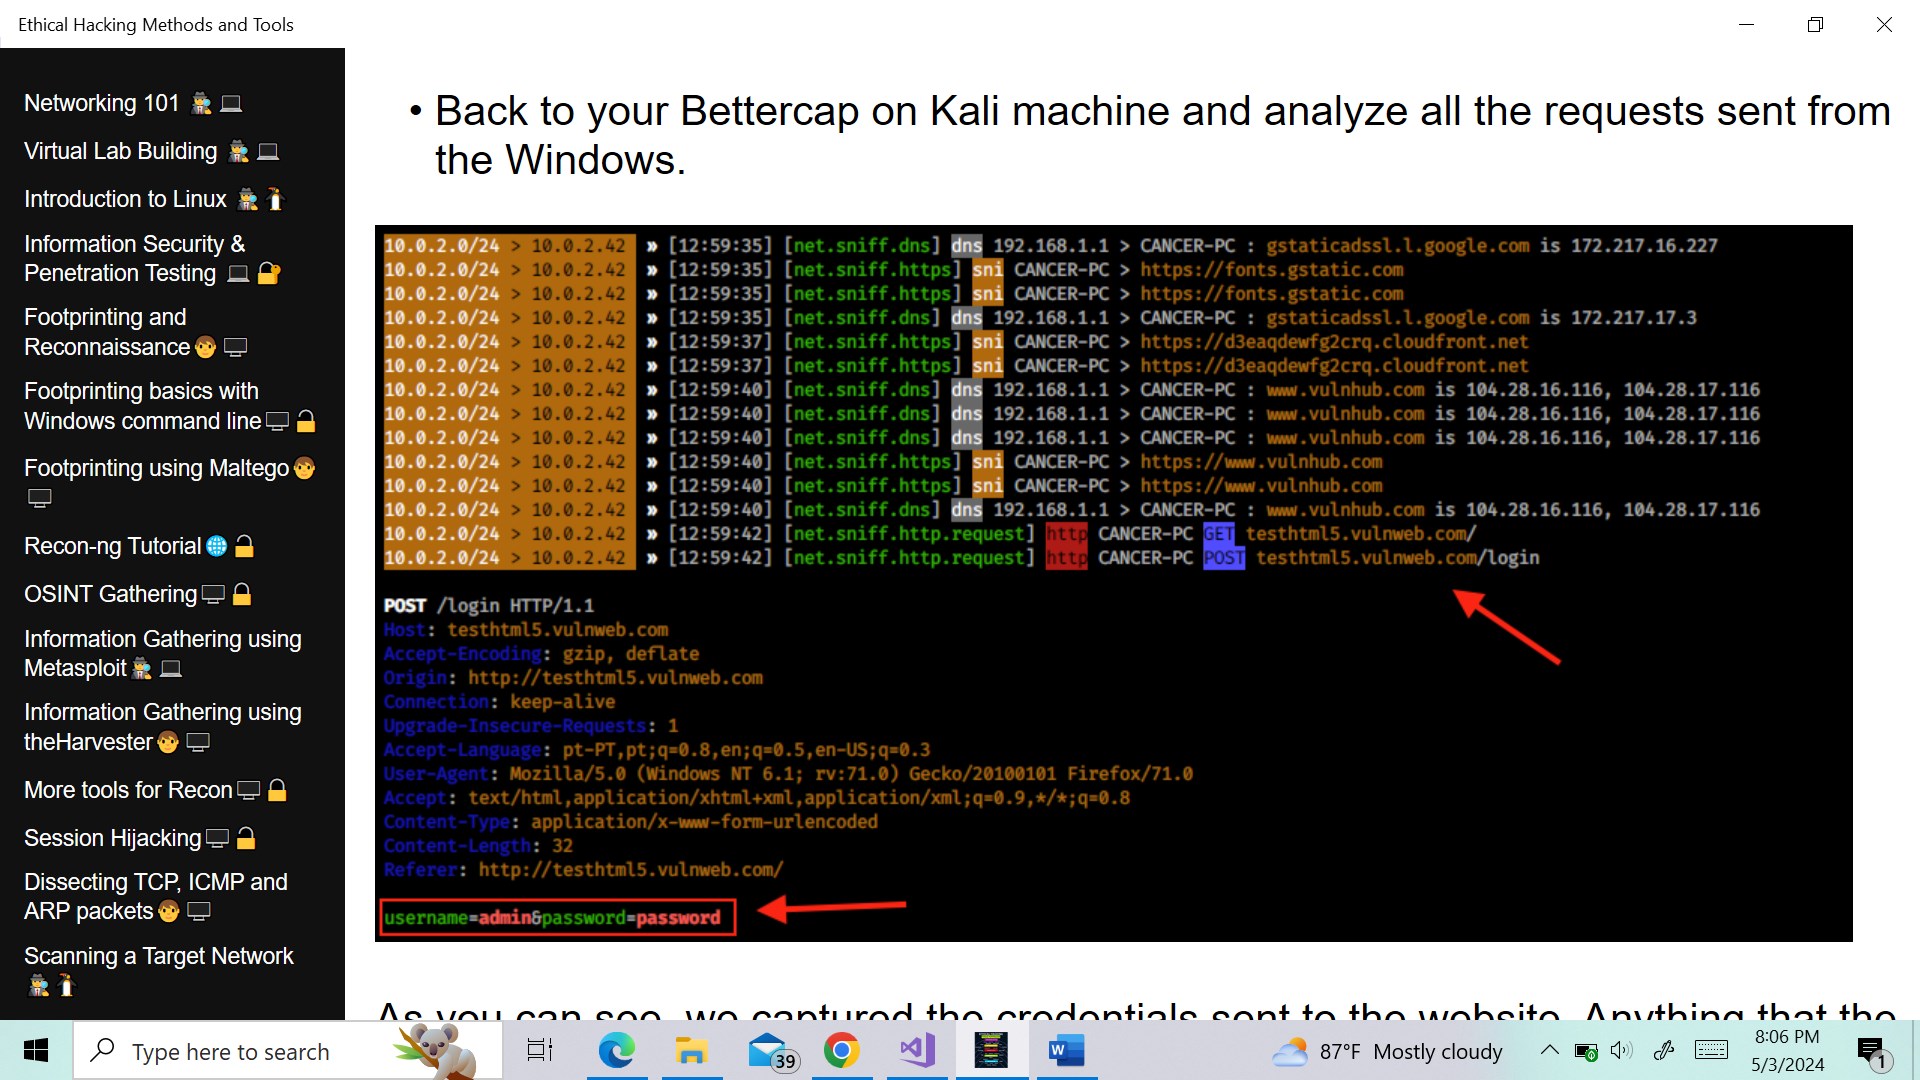Screen dimensions: 1920x1080
Task: Open the OSINT Gathering lesson
Action: coord(110,594)
